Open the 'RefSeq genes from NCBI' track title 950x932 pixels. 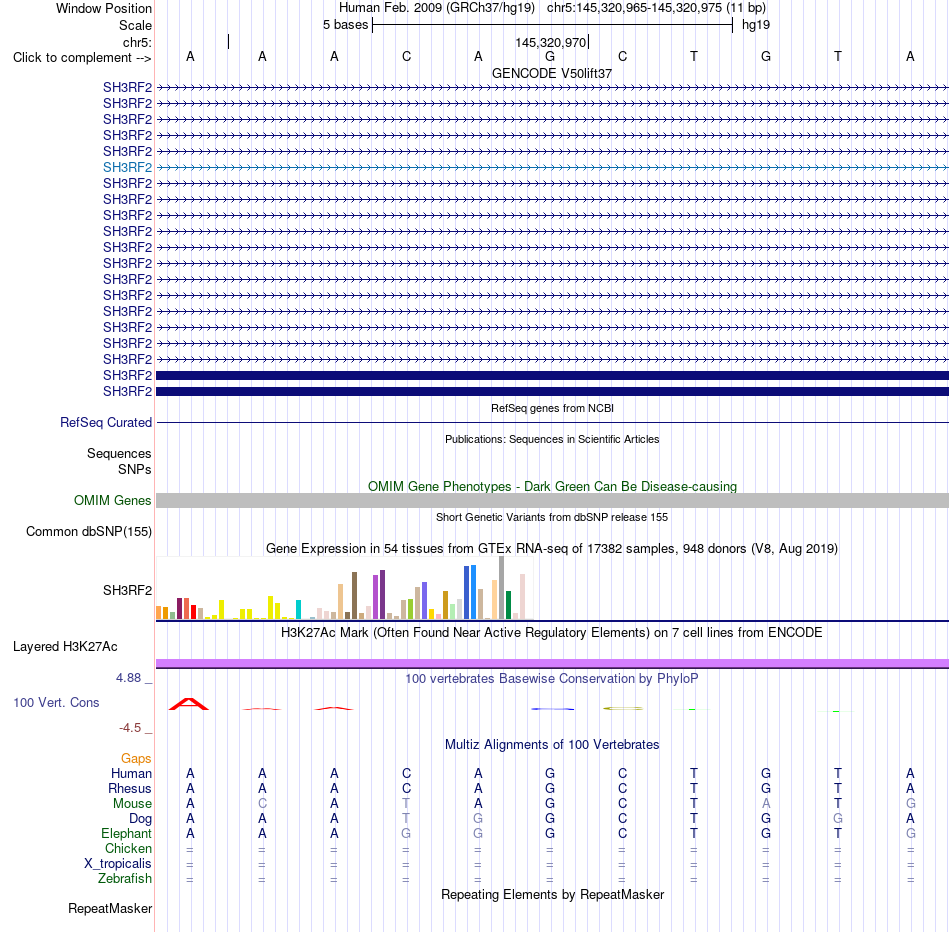click(x=552, y=408)
